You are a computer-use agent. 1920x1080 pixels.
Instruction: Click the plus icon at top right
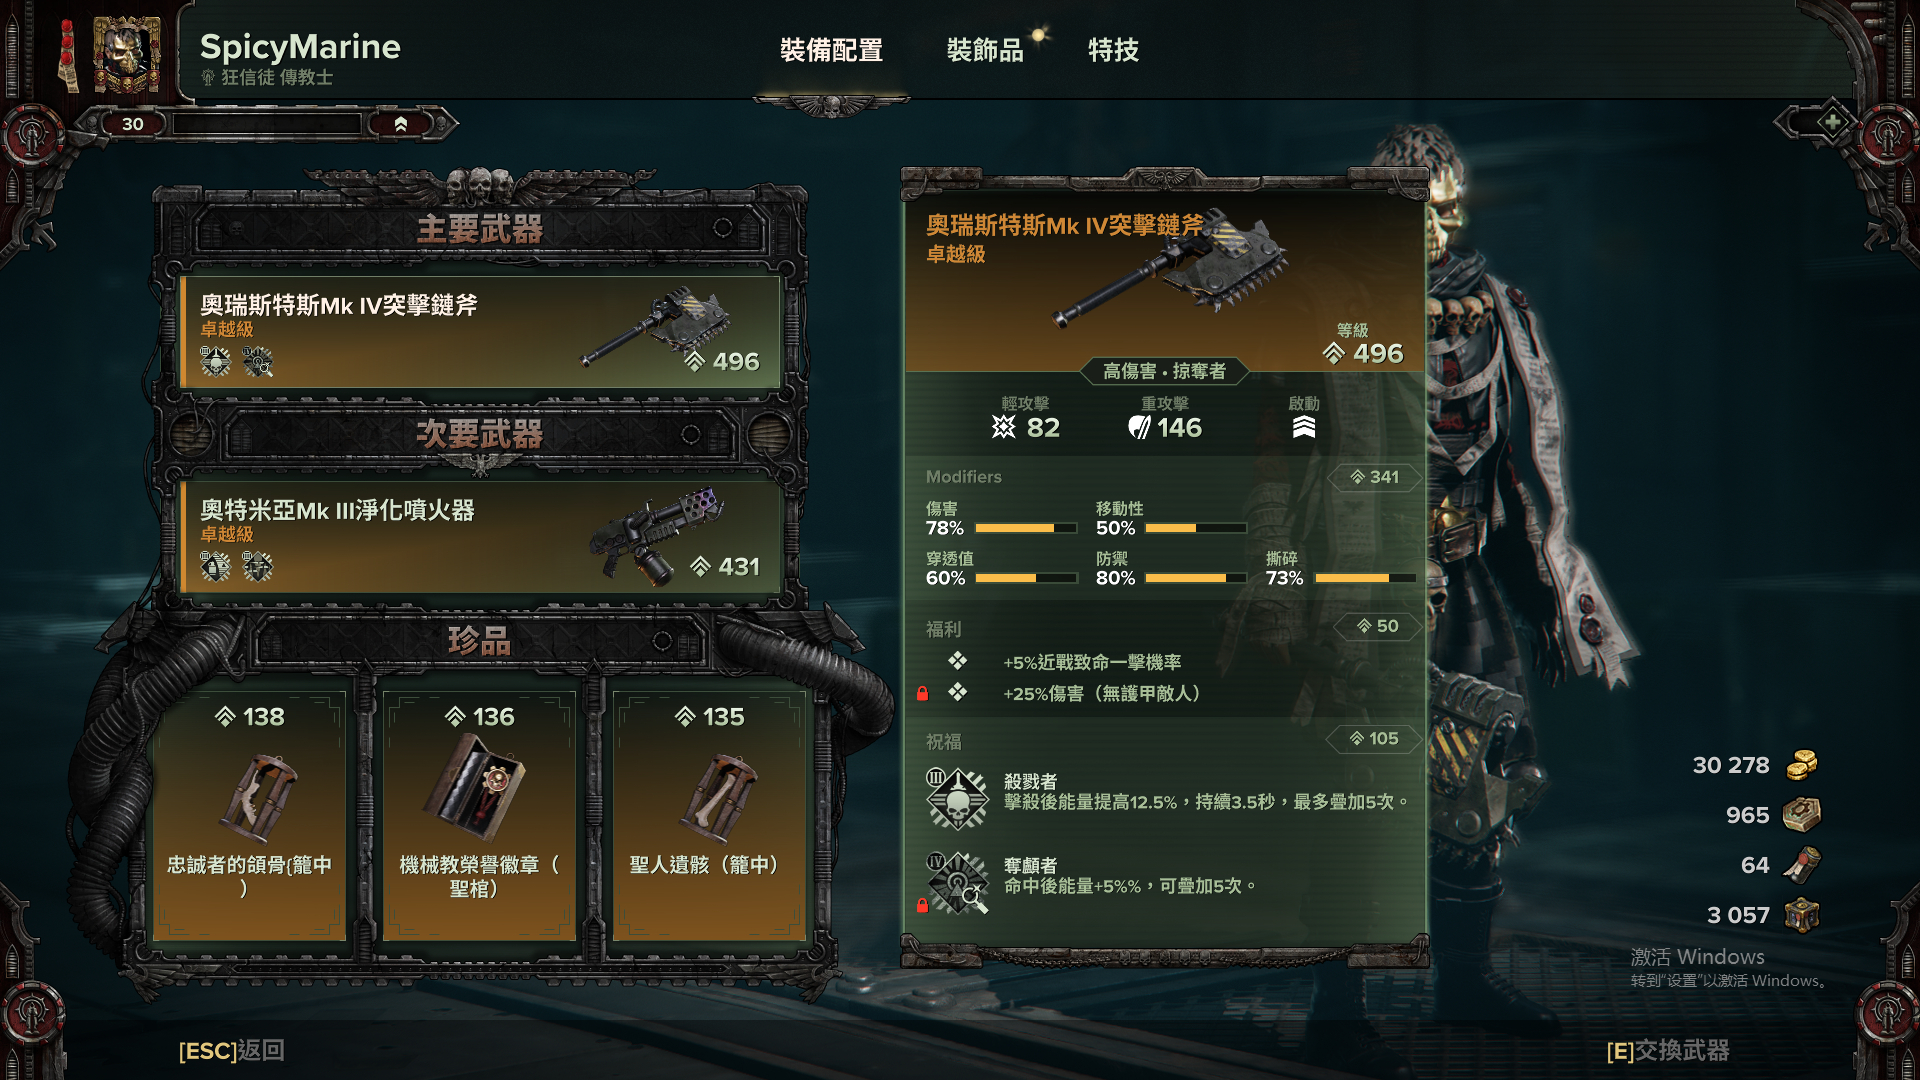pyautogui.click(x=1832, y=123)
